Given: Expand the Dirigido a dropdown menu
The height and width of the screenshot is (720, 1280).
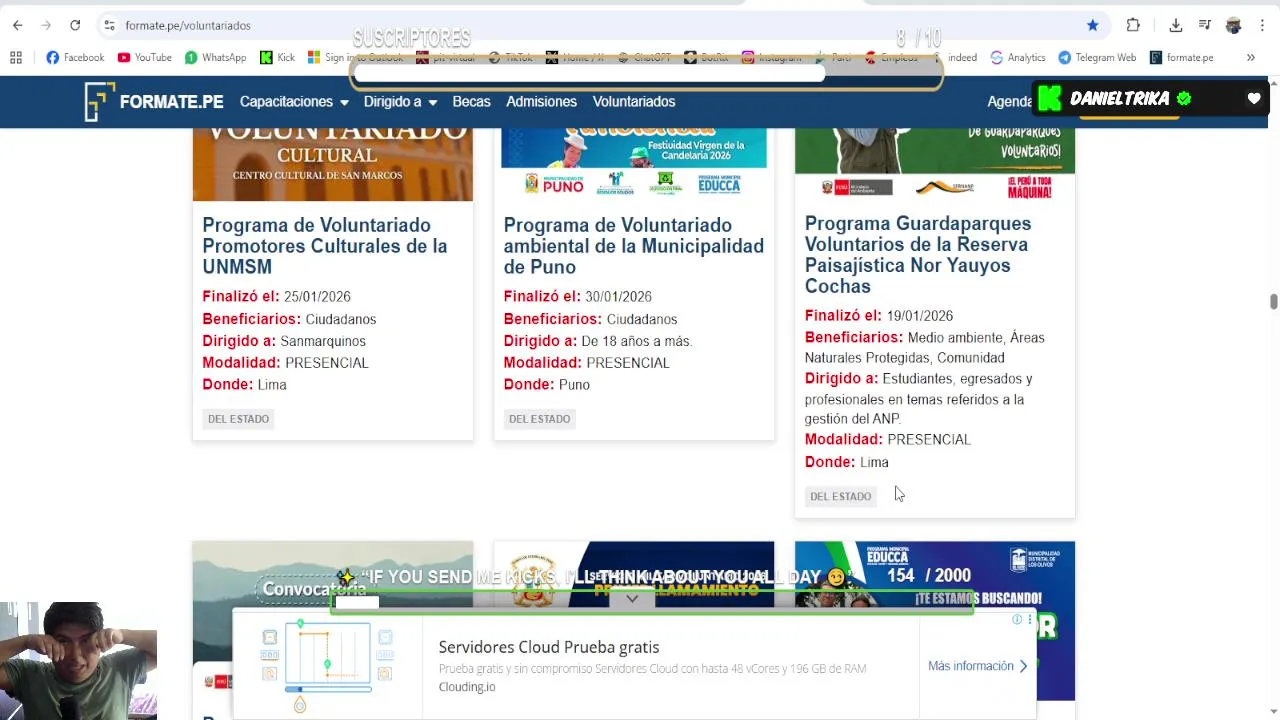Looking at the screenshot, I should 400,102.
